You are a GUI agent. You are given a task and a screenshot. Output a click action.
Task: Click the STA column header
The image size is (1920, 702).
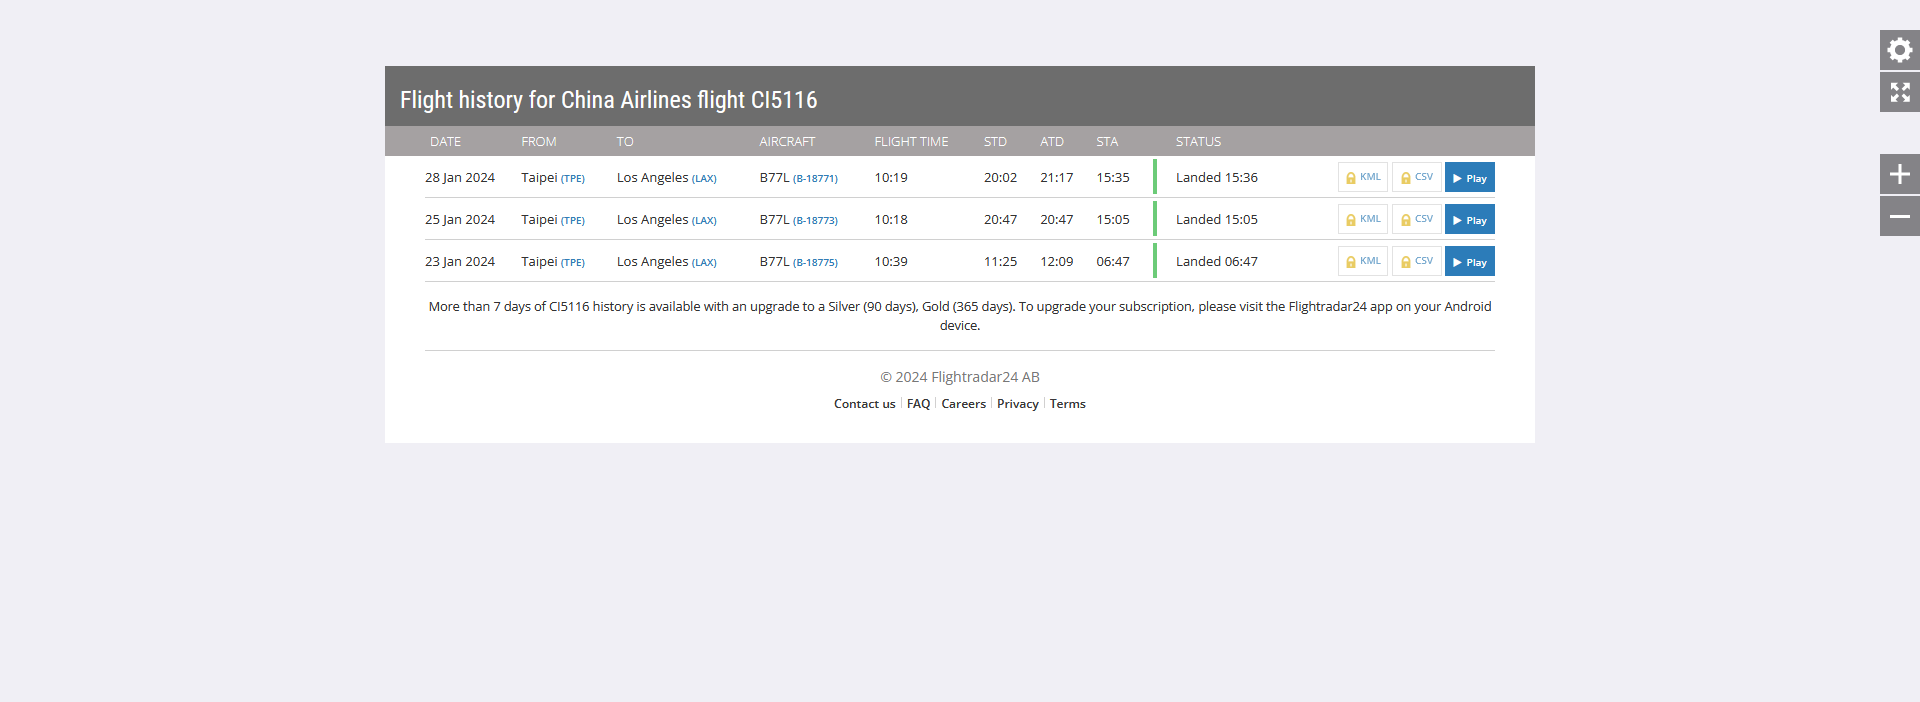point(1107,142)
